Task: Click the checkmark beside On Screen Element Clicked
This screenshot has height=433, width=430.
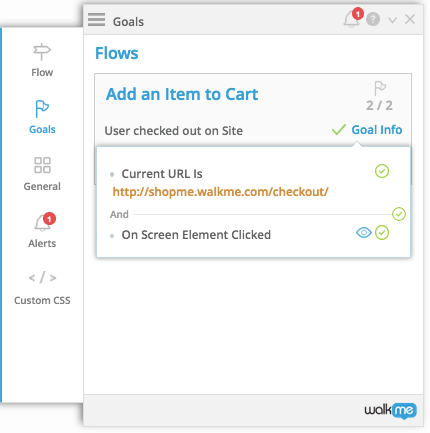Action: click(382, 233)
